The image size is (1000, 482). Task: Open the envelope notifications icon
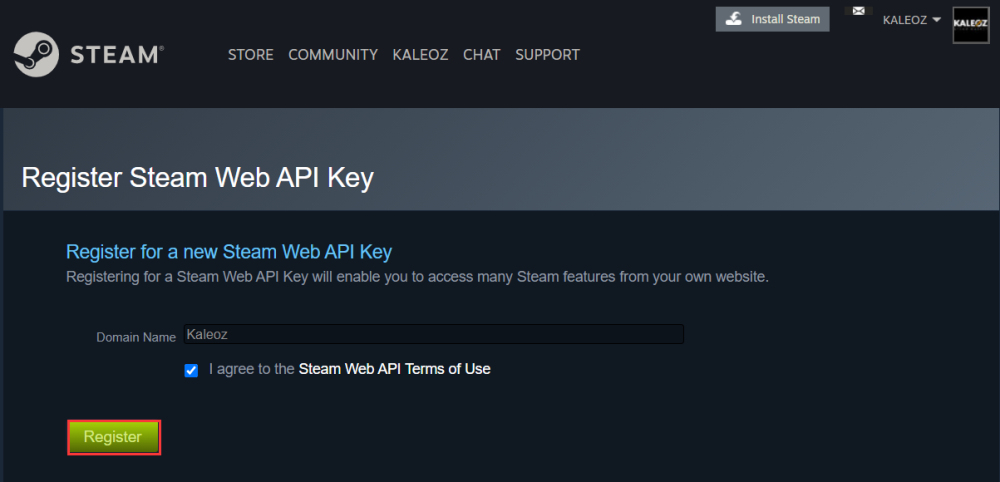point(857,11)
